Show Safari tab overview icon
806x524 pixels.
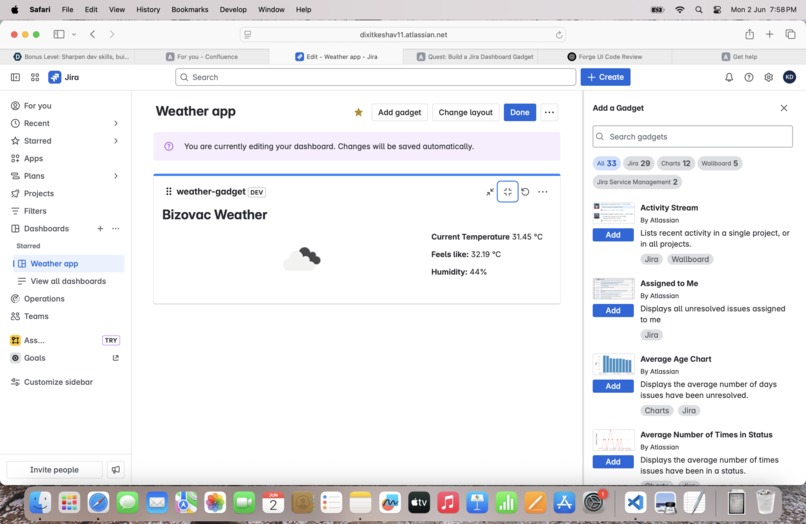790,34
